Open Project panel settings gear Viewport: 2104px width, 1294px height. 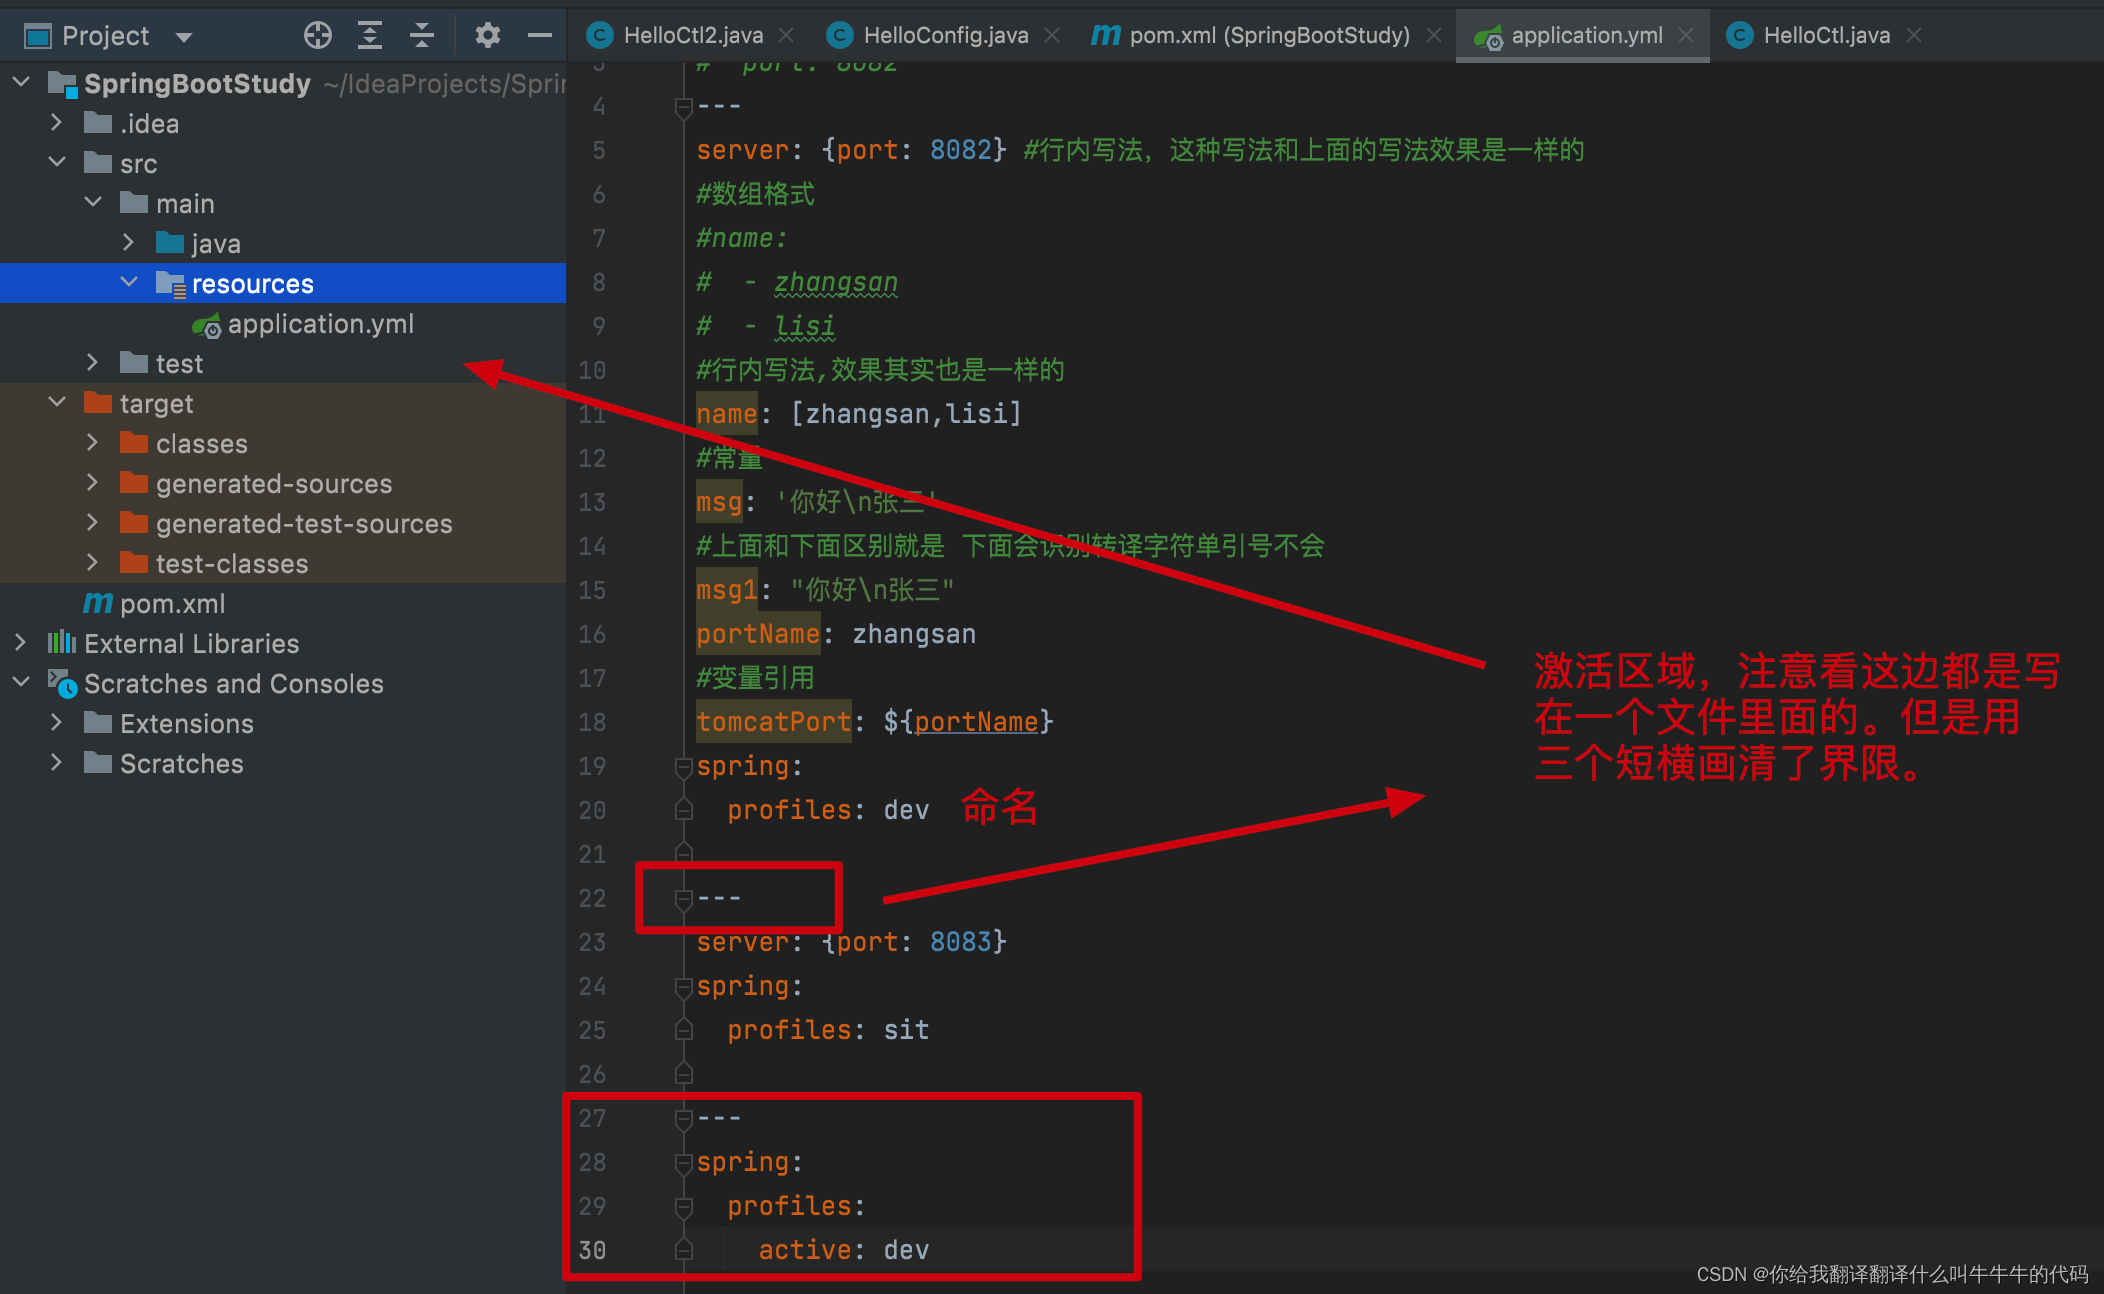coord(487,36)
